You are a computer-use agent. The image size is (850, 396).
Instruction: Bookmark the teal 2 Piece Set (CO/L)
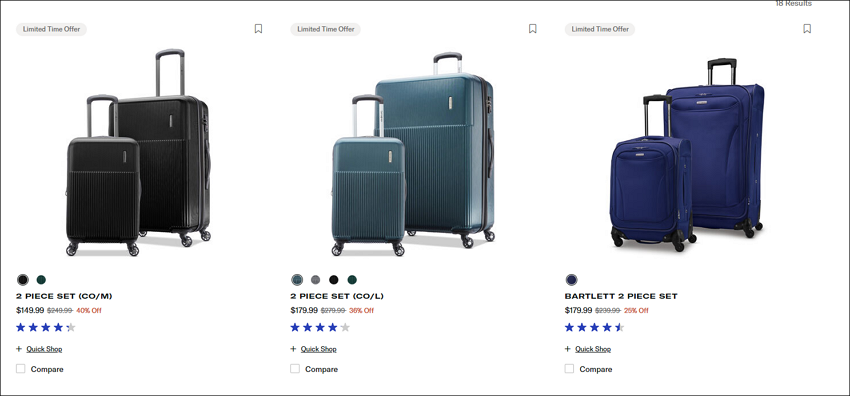coord(532,29)
